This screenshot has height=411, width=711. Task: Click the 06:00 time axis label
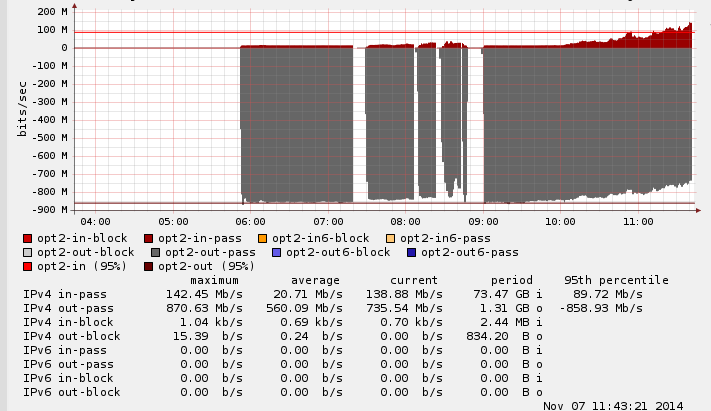click(x=250, y=222)
